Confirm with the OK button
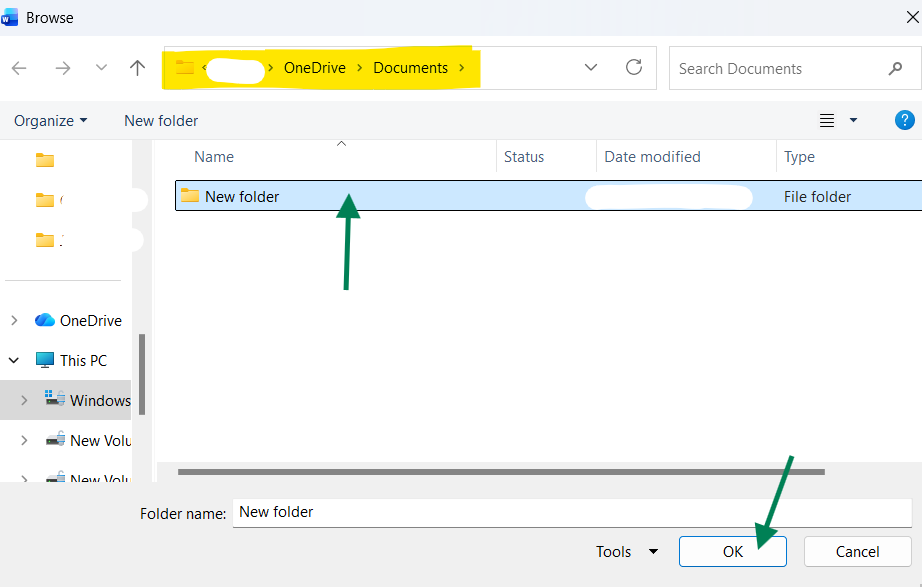Screen dimensions: 922x587 (x=733, y=552)
